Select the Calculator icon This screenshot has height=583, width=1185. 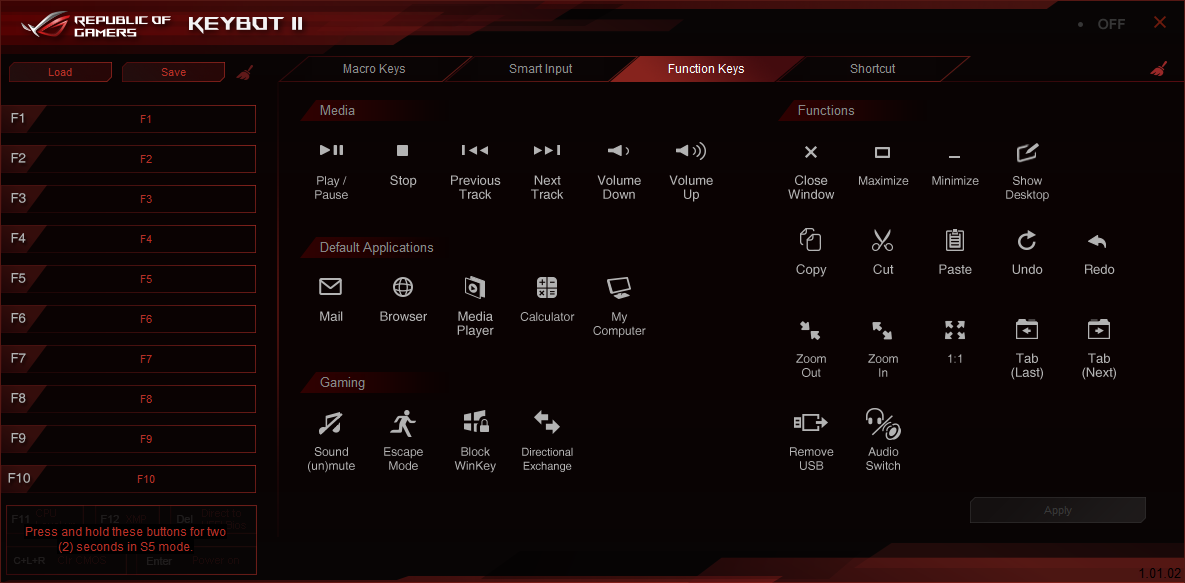[546, 287]
